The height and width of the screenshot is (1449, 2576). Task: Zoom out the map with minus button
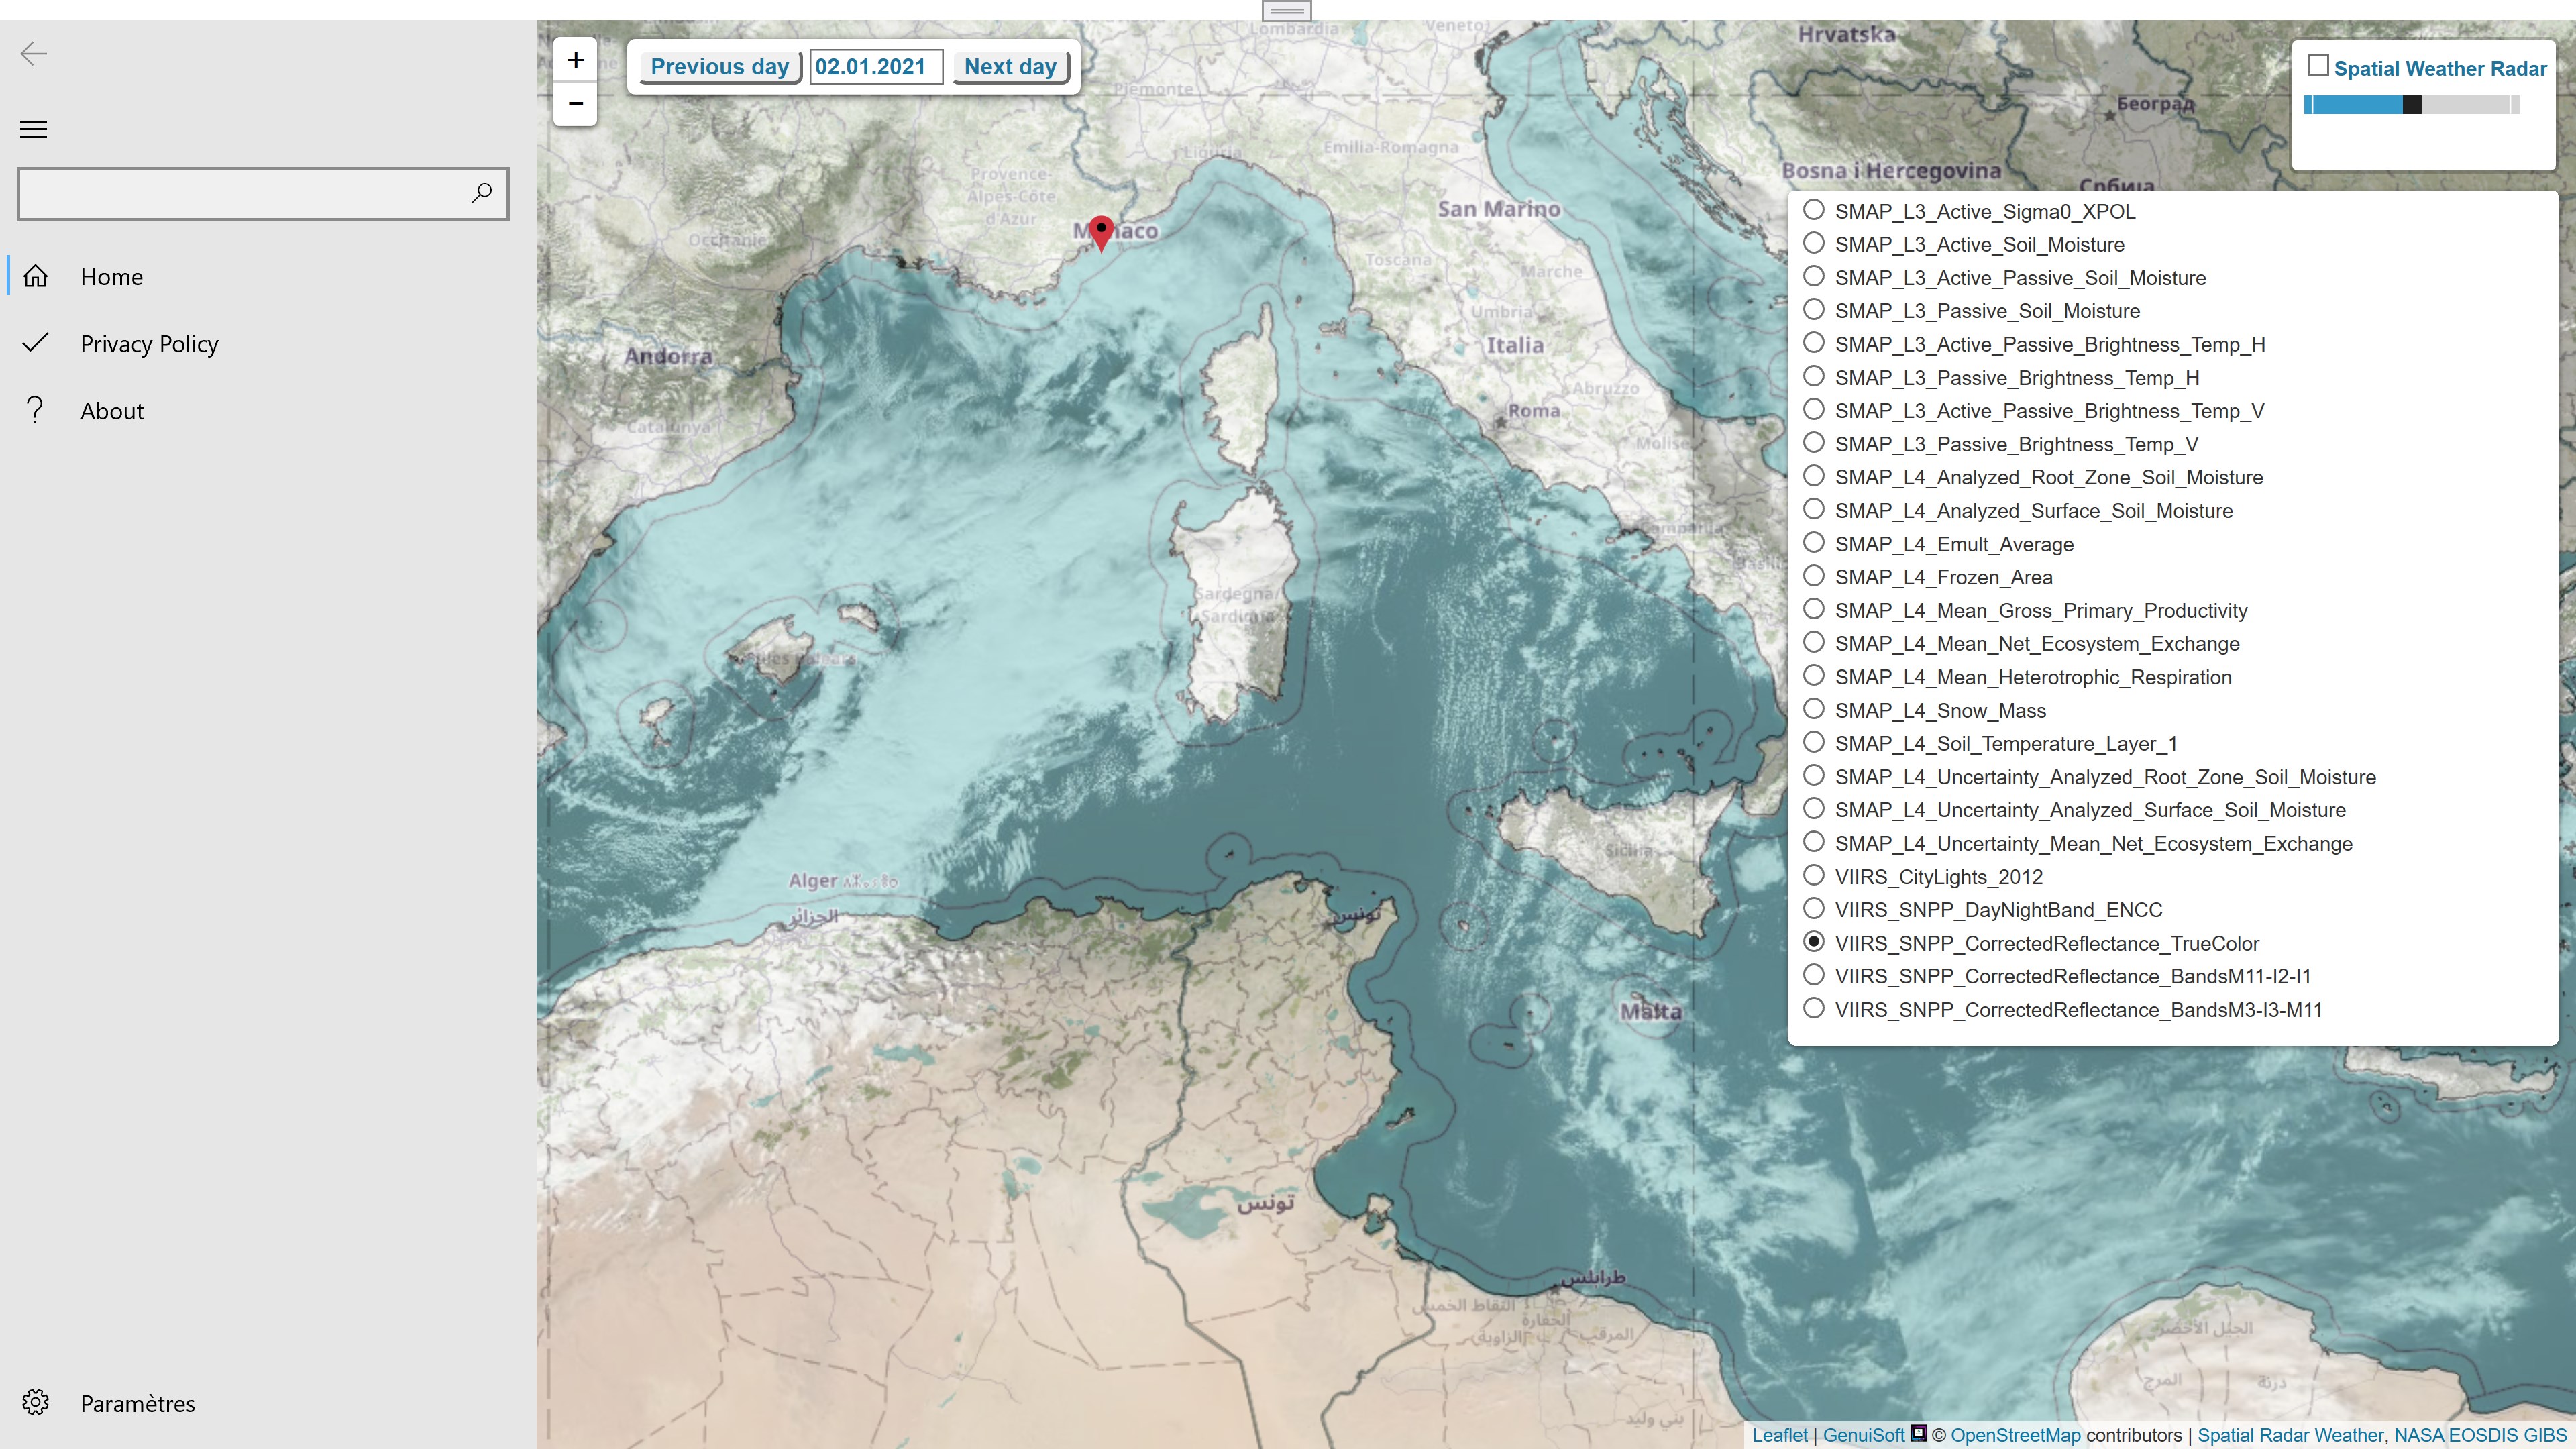tap(576, 104)
